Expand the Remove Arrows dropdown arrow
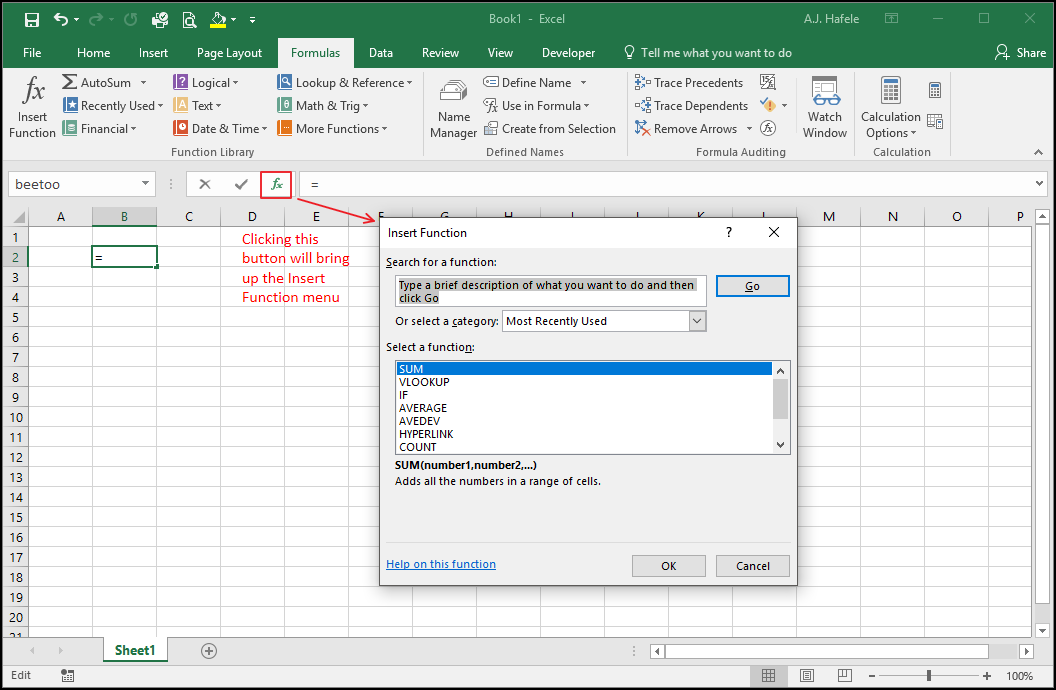Screen dimensions: 1056x690 coord(749,129)
